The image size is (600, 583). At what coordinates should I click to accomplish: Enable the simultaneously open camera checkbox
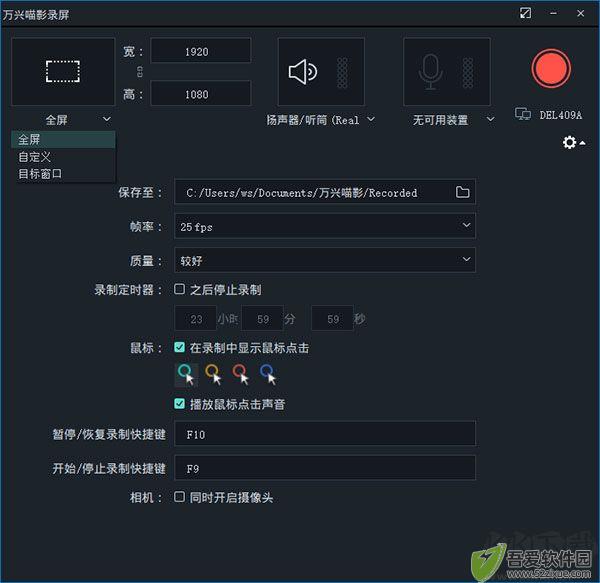(x=179, y=497)
